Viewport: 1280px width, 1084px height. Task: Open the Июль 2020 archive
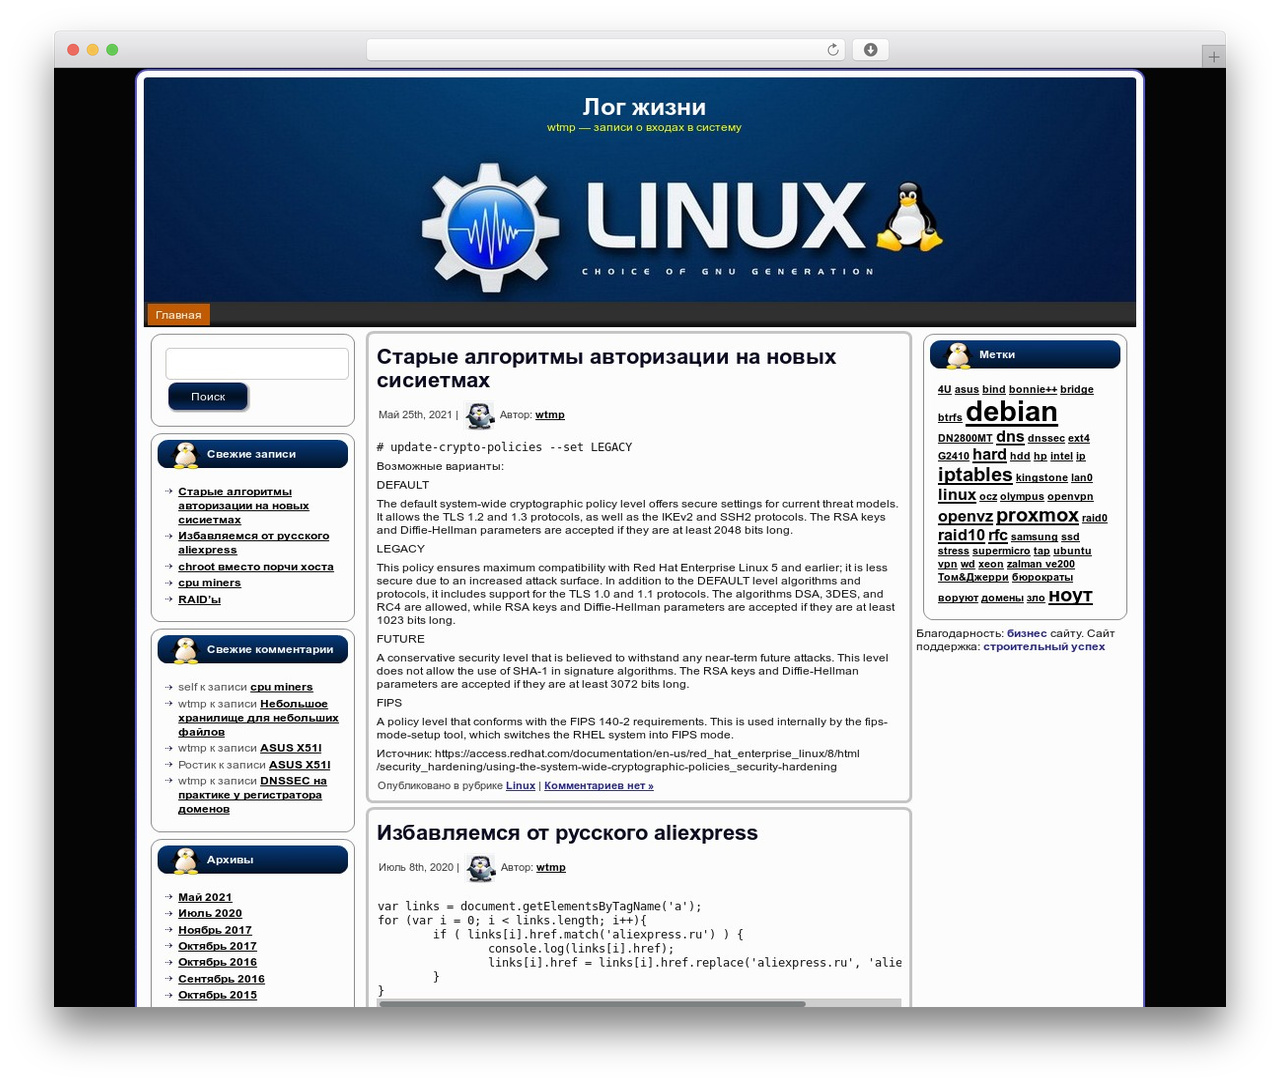(210, 914)
